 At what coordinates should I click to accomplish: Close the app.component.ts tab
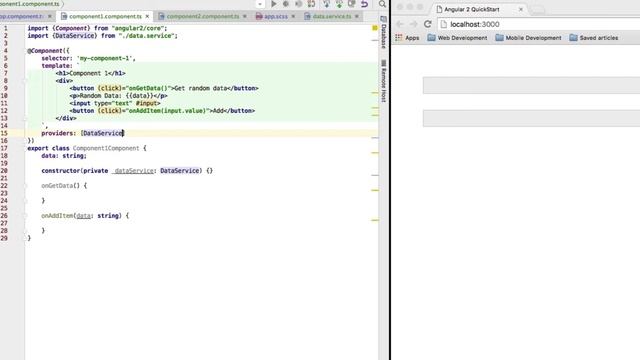(x=50, y=16)
